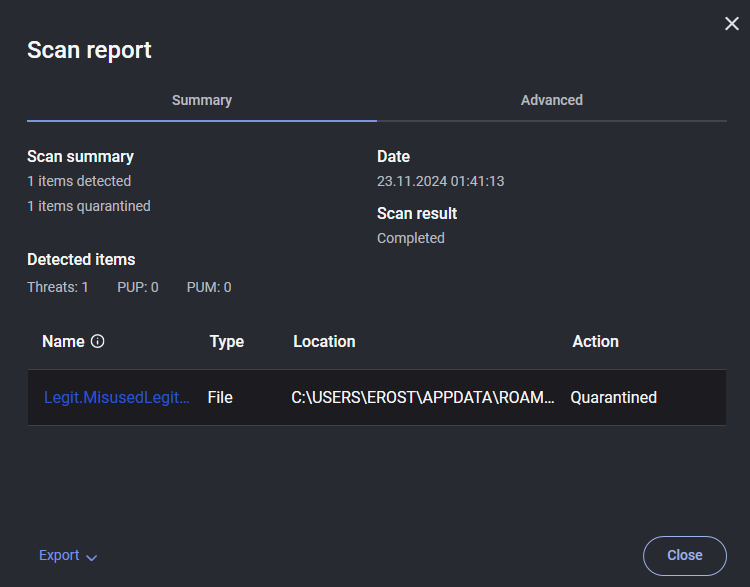Screen dimensions: 750x587
Task: Click the Quarantined action status
Action: (614, 398)
